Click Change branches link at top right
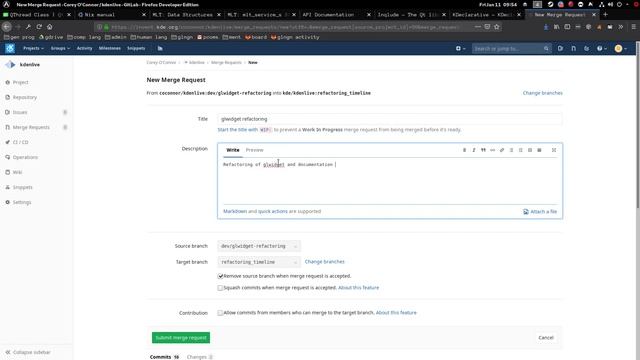The height and width of the screenshot is (360, 640). 542,93
